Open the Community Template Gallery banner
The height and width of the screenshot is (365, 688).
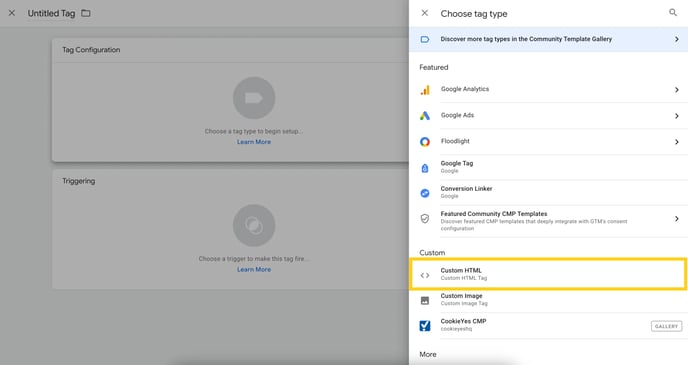coord(548,39)
